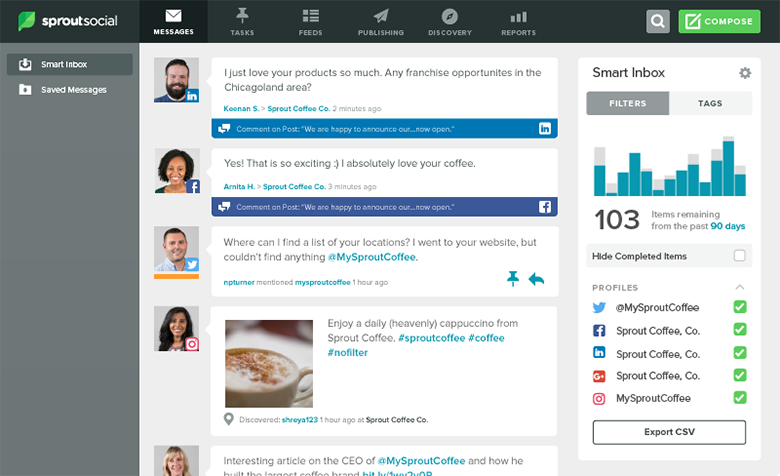
Task: Open Saved Messages in sidebar
Action: click(70, 90)
